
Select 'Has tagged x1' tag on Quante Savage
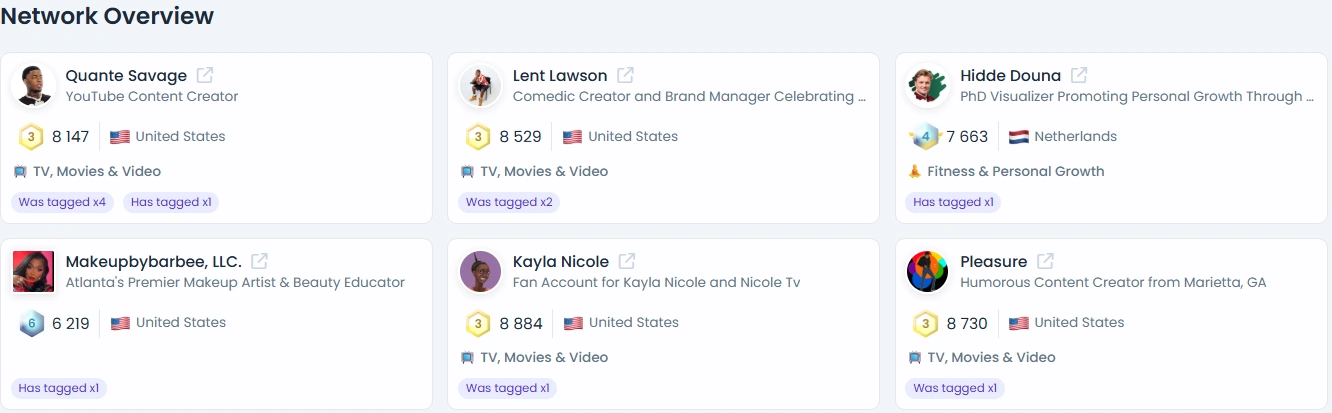point(171,202)
